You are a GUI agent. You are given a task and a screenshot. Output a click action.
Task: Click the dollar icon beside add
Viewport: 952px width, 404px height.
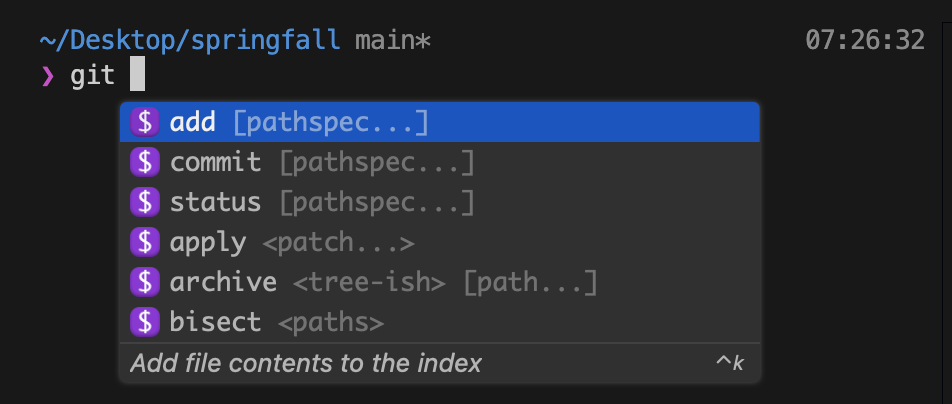click(x=145, y=122)
